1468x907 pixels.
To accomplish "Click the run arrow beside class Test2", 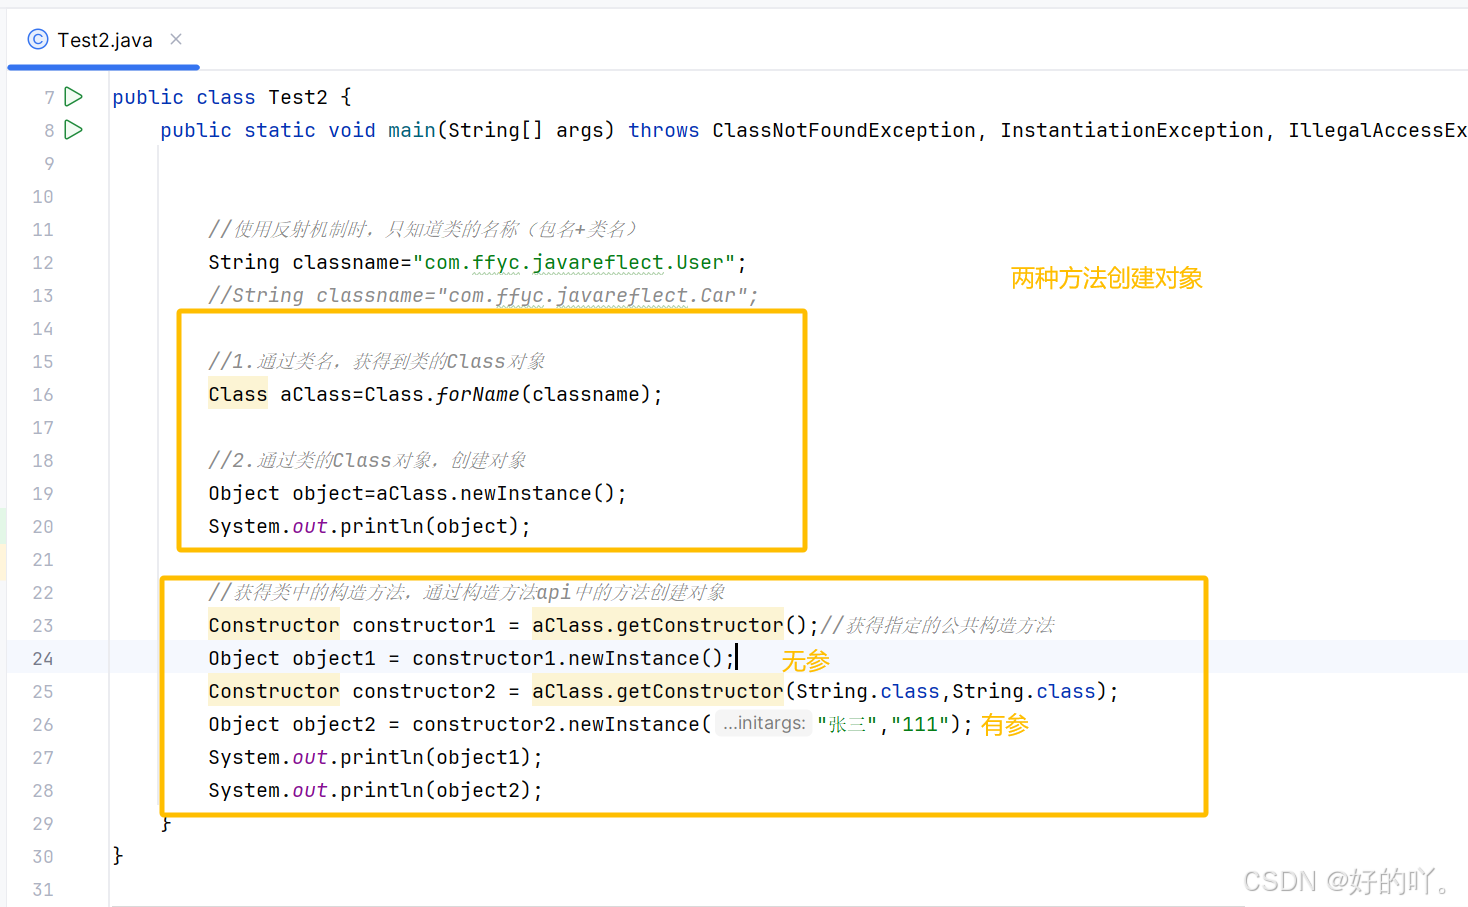I will click(74, 97).
